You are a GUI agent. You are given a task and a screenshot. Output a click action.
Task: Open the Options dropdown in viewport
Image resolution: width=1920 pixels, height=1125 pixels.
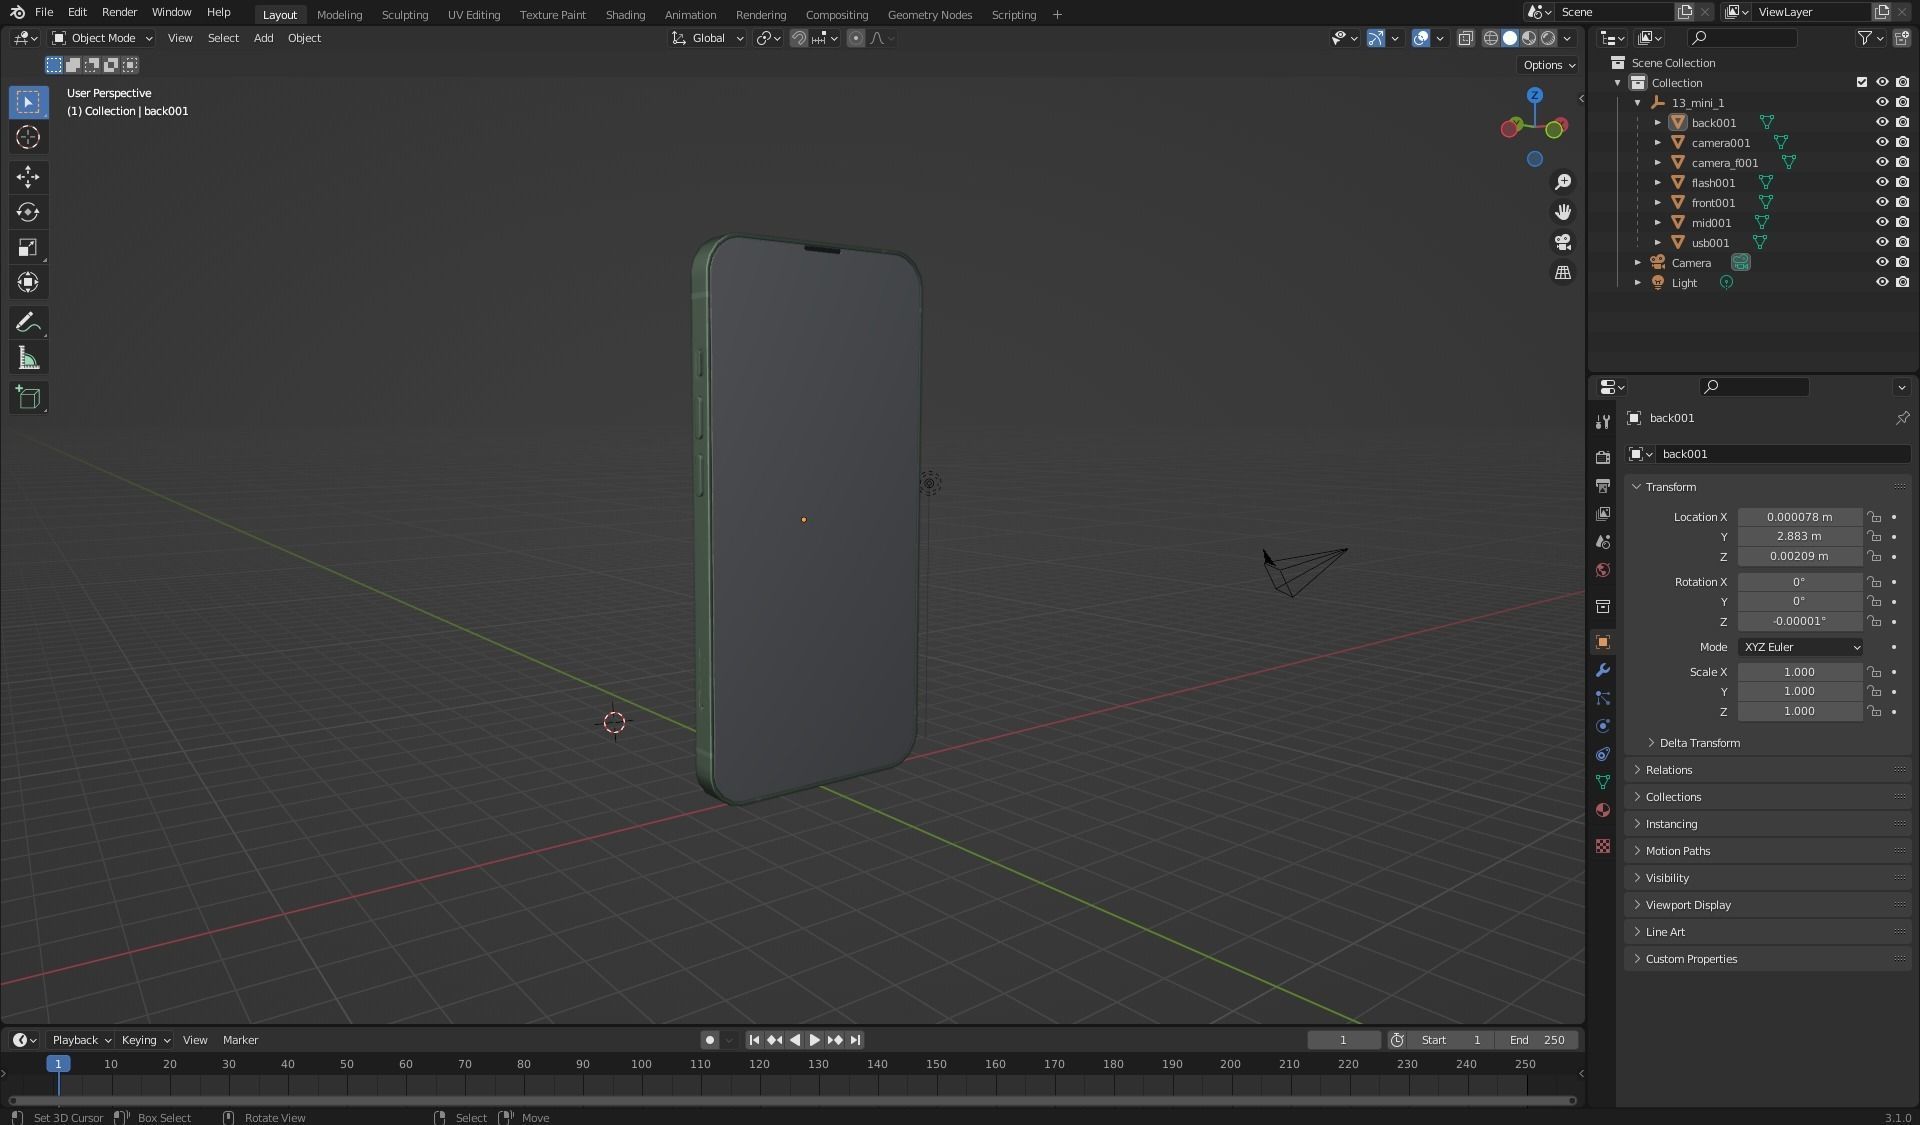pos(1548,65)
